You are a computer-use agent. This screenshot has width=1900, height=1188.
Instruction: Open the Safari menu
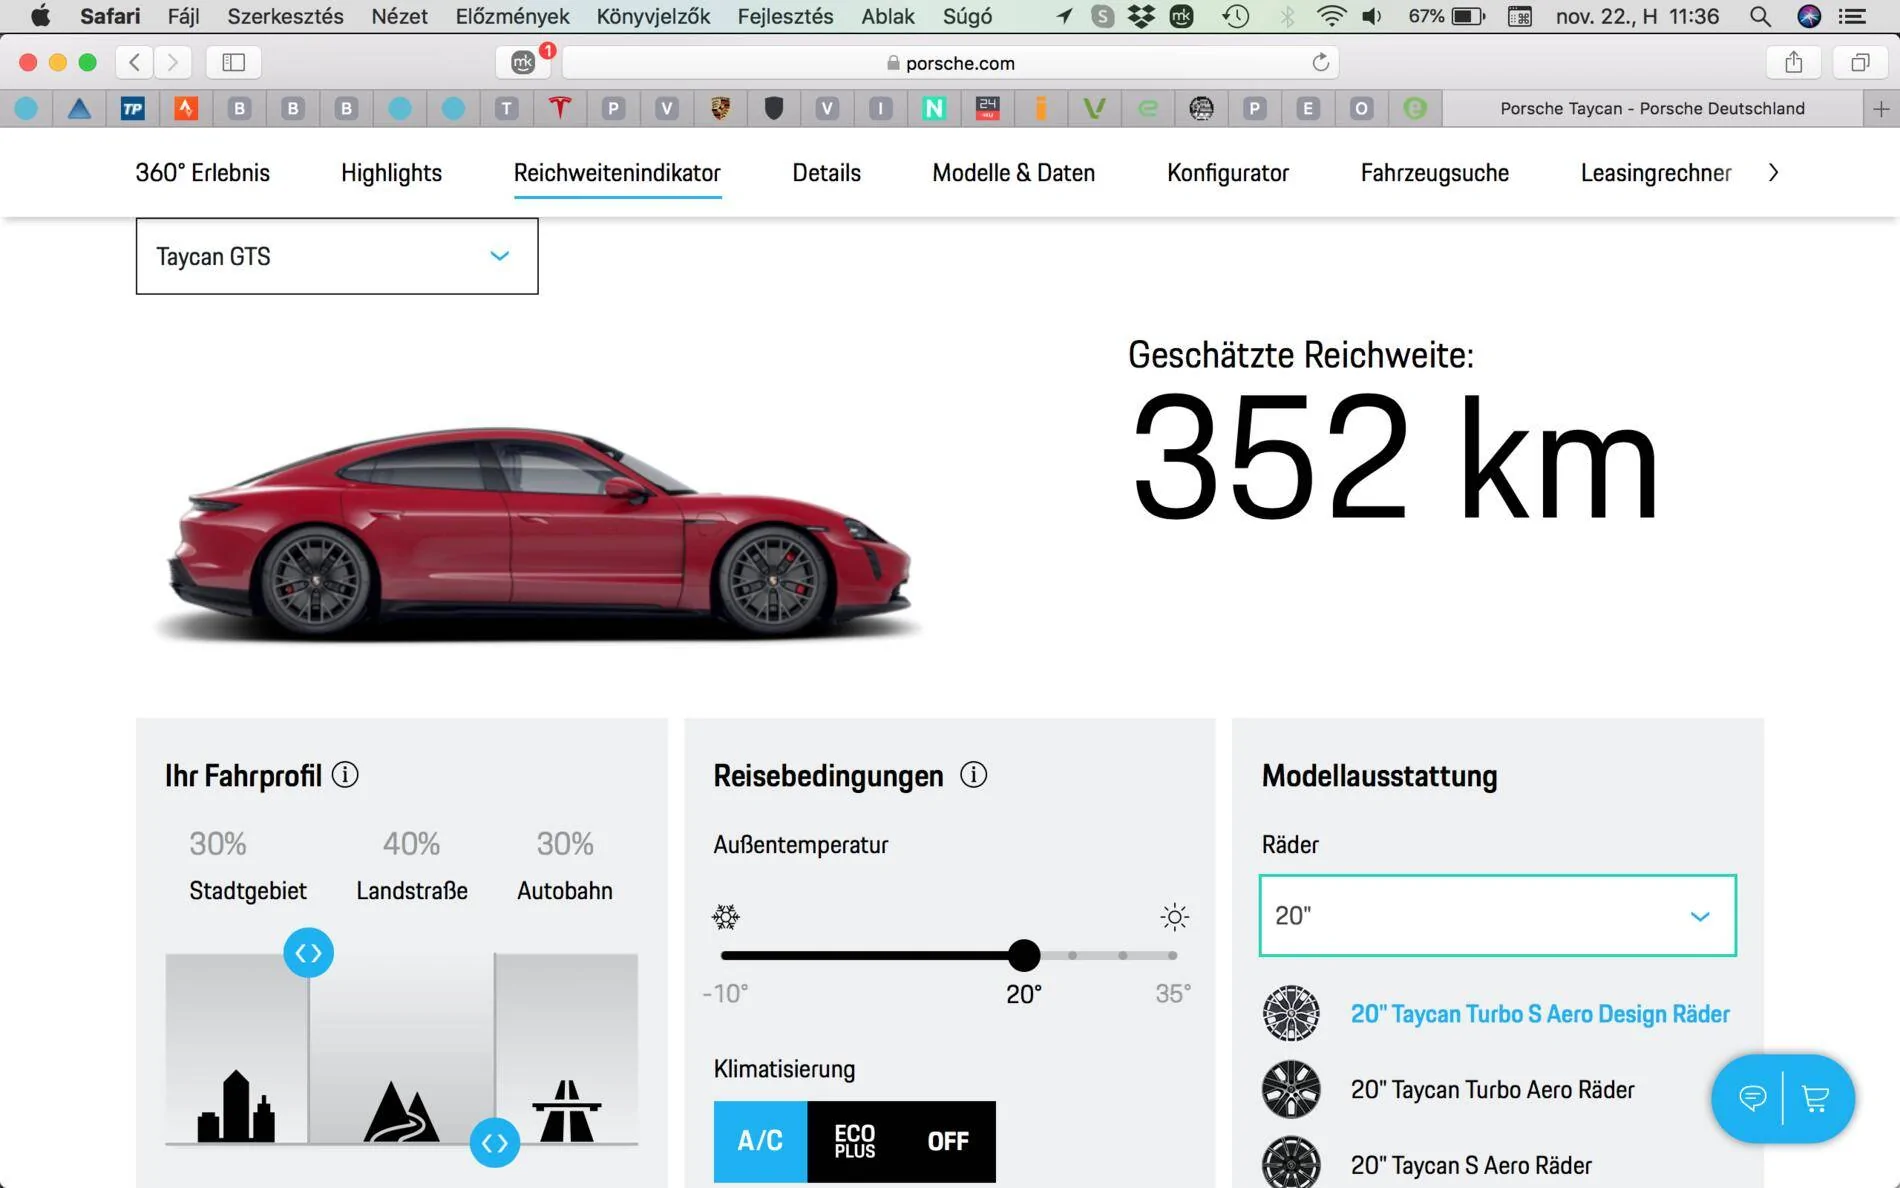tap(110, 16)
